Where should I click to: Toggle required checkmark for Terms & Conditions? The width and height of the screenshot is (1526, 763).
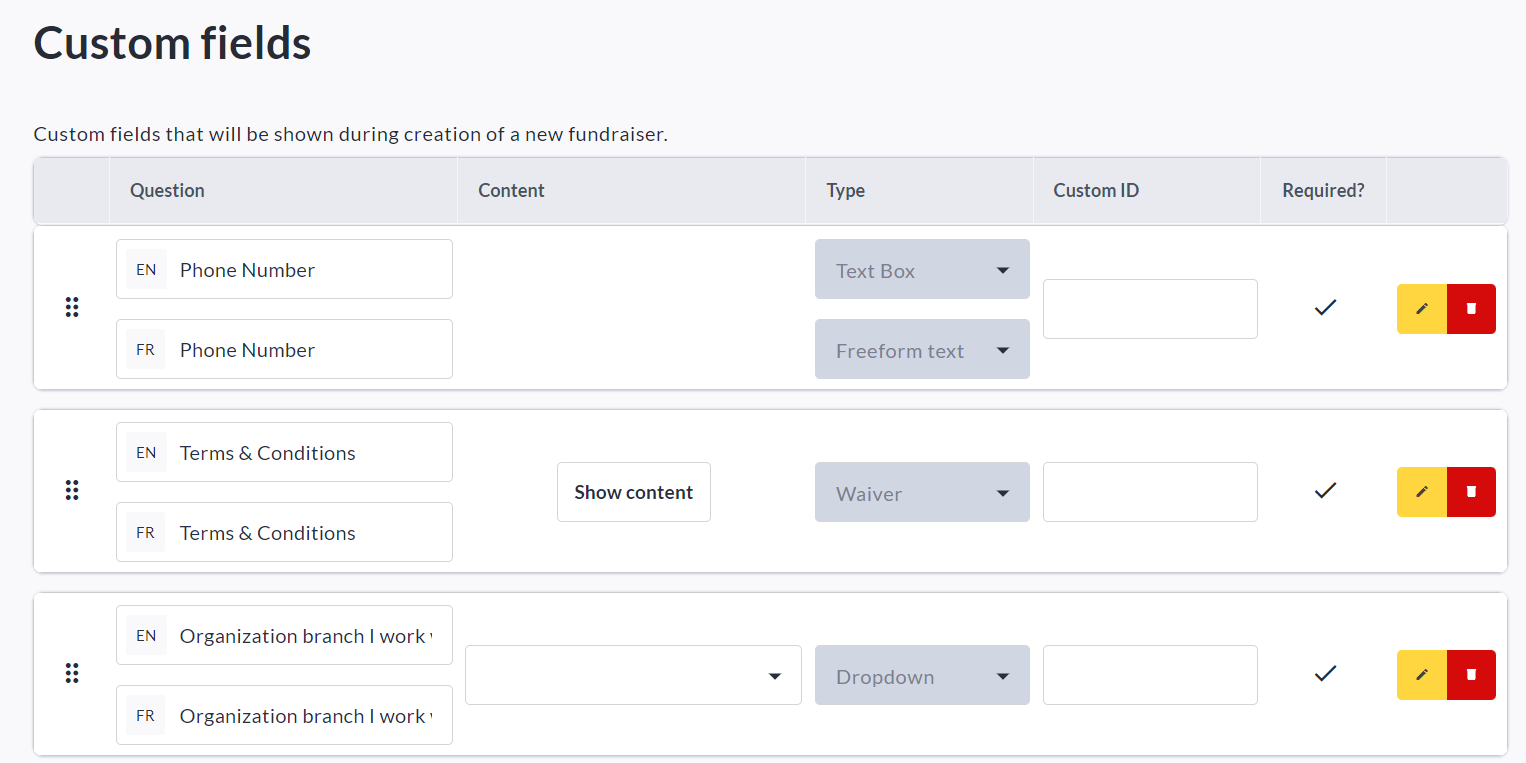pyautogui.click(x=1325, y=491)
